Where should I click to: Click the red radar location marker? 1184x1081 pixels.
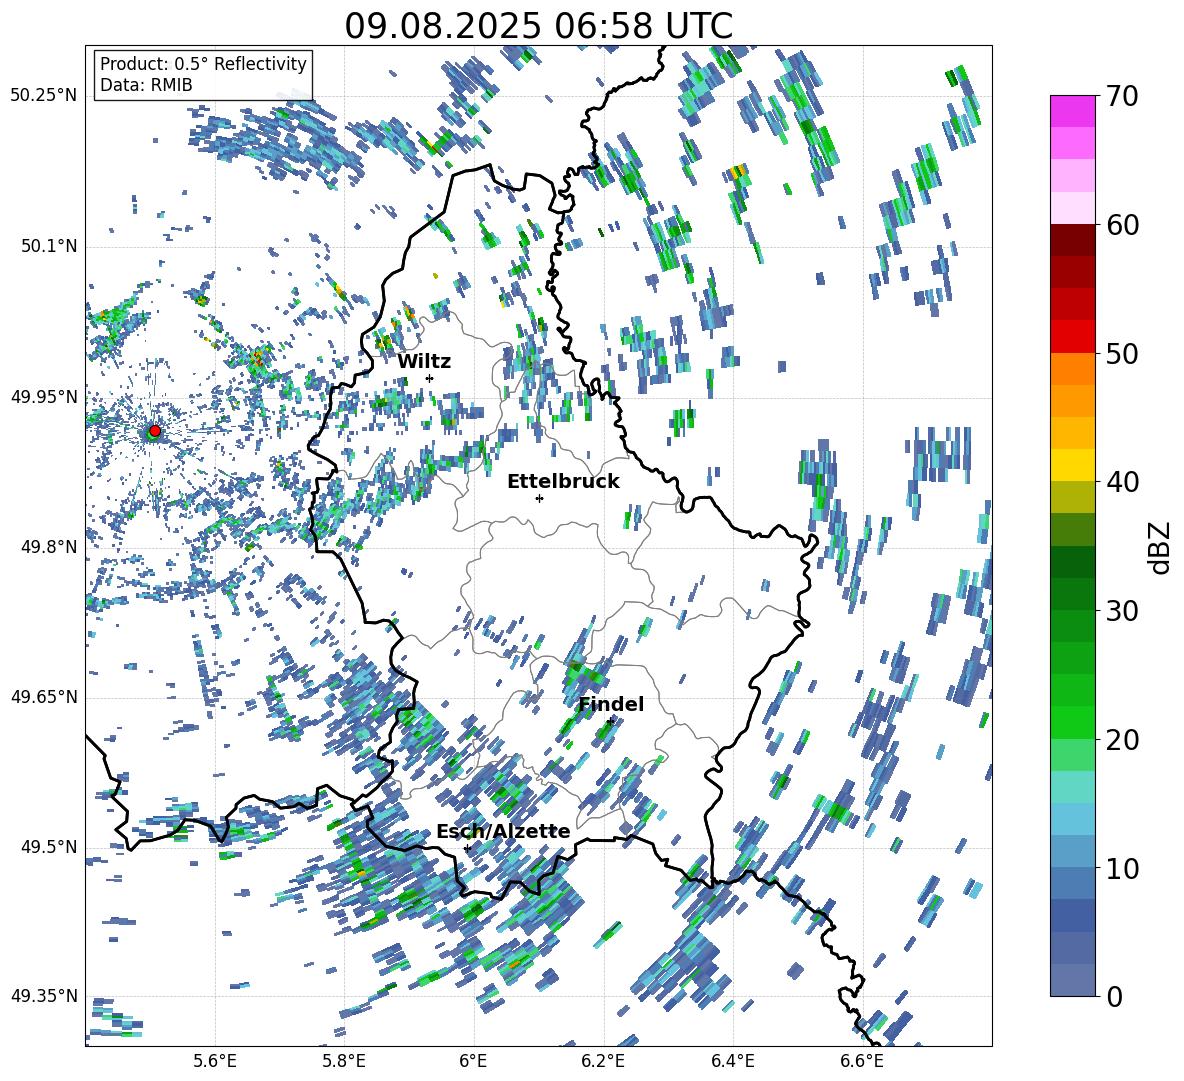click(155, 431)
